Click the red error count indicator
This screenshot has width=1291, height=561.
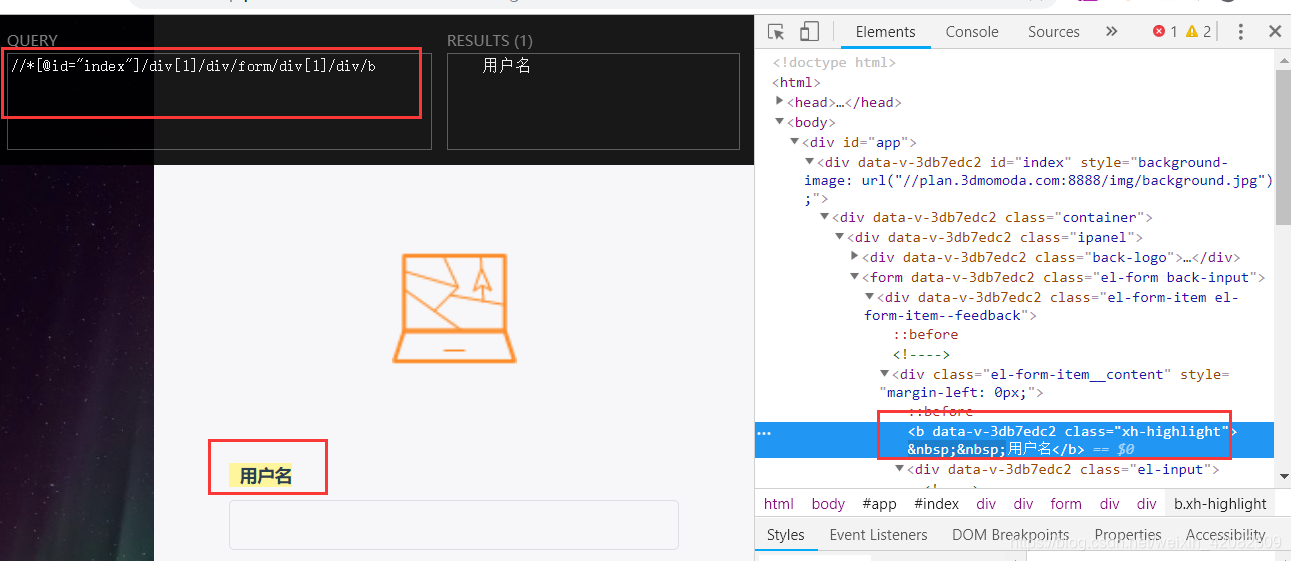[1165, 32]
